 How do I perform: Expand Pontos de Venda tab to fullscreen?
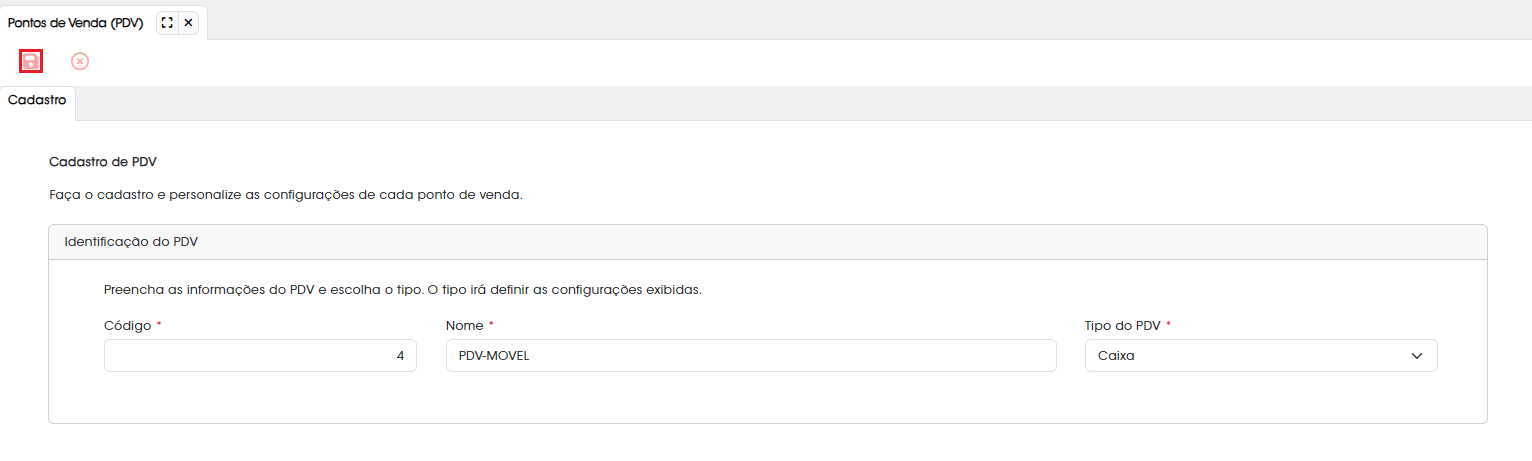(x=167, y=22)
